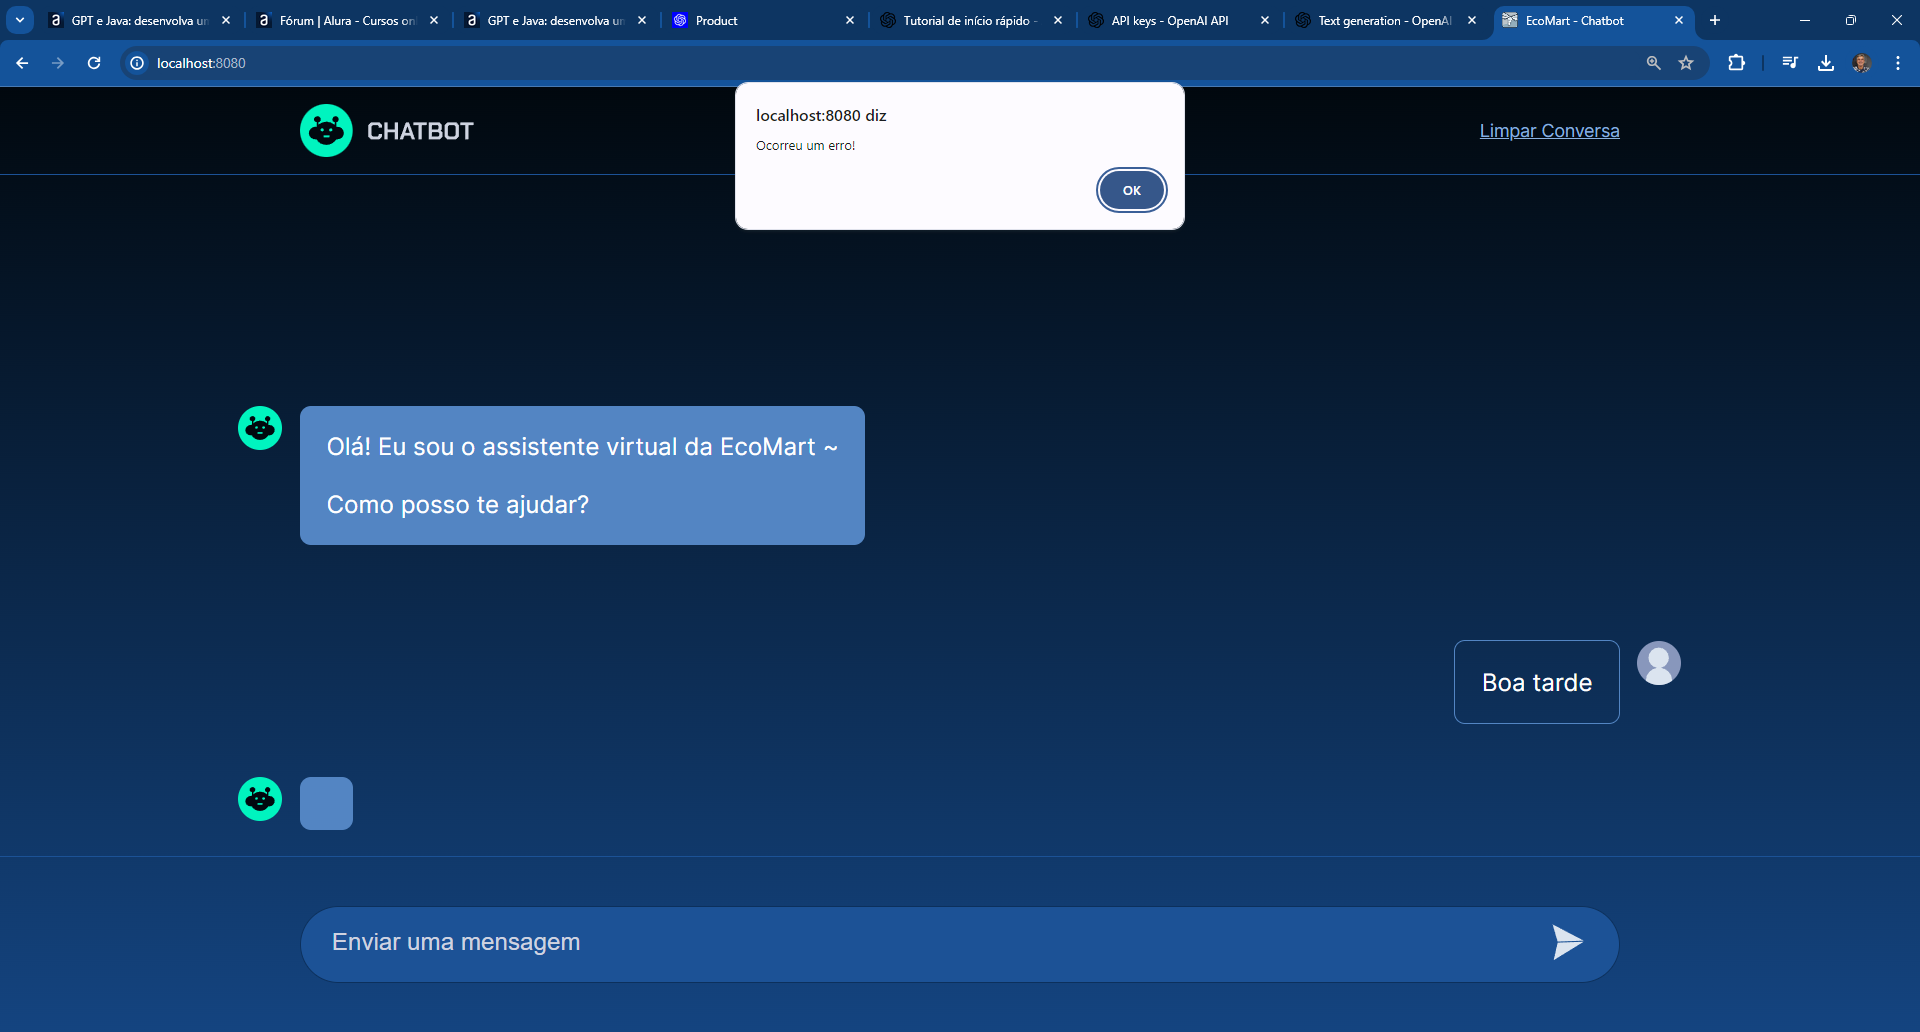Restore down the browser window
The image size is (1920, 1032).
tap(1851, 20)
